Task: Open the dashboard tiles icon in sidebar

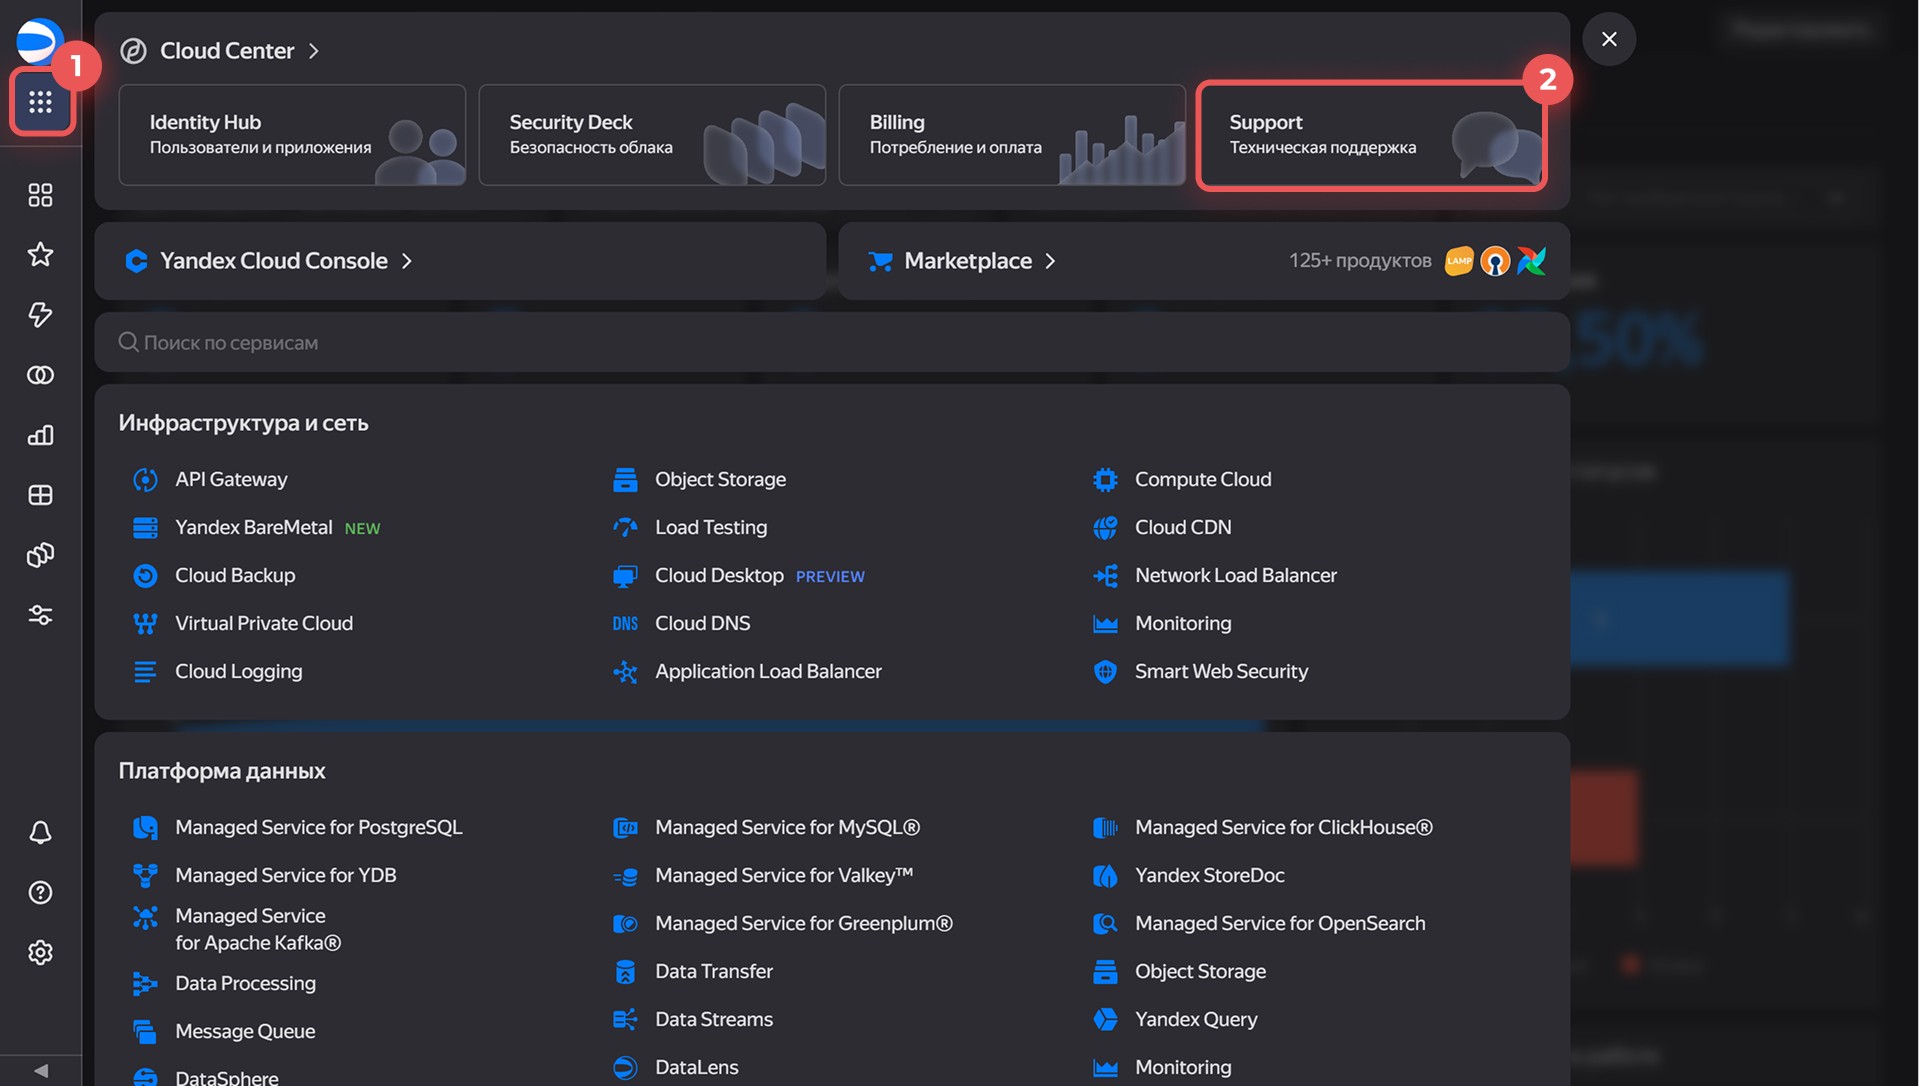Action: point(40,195)
